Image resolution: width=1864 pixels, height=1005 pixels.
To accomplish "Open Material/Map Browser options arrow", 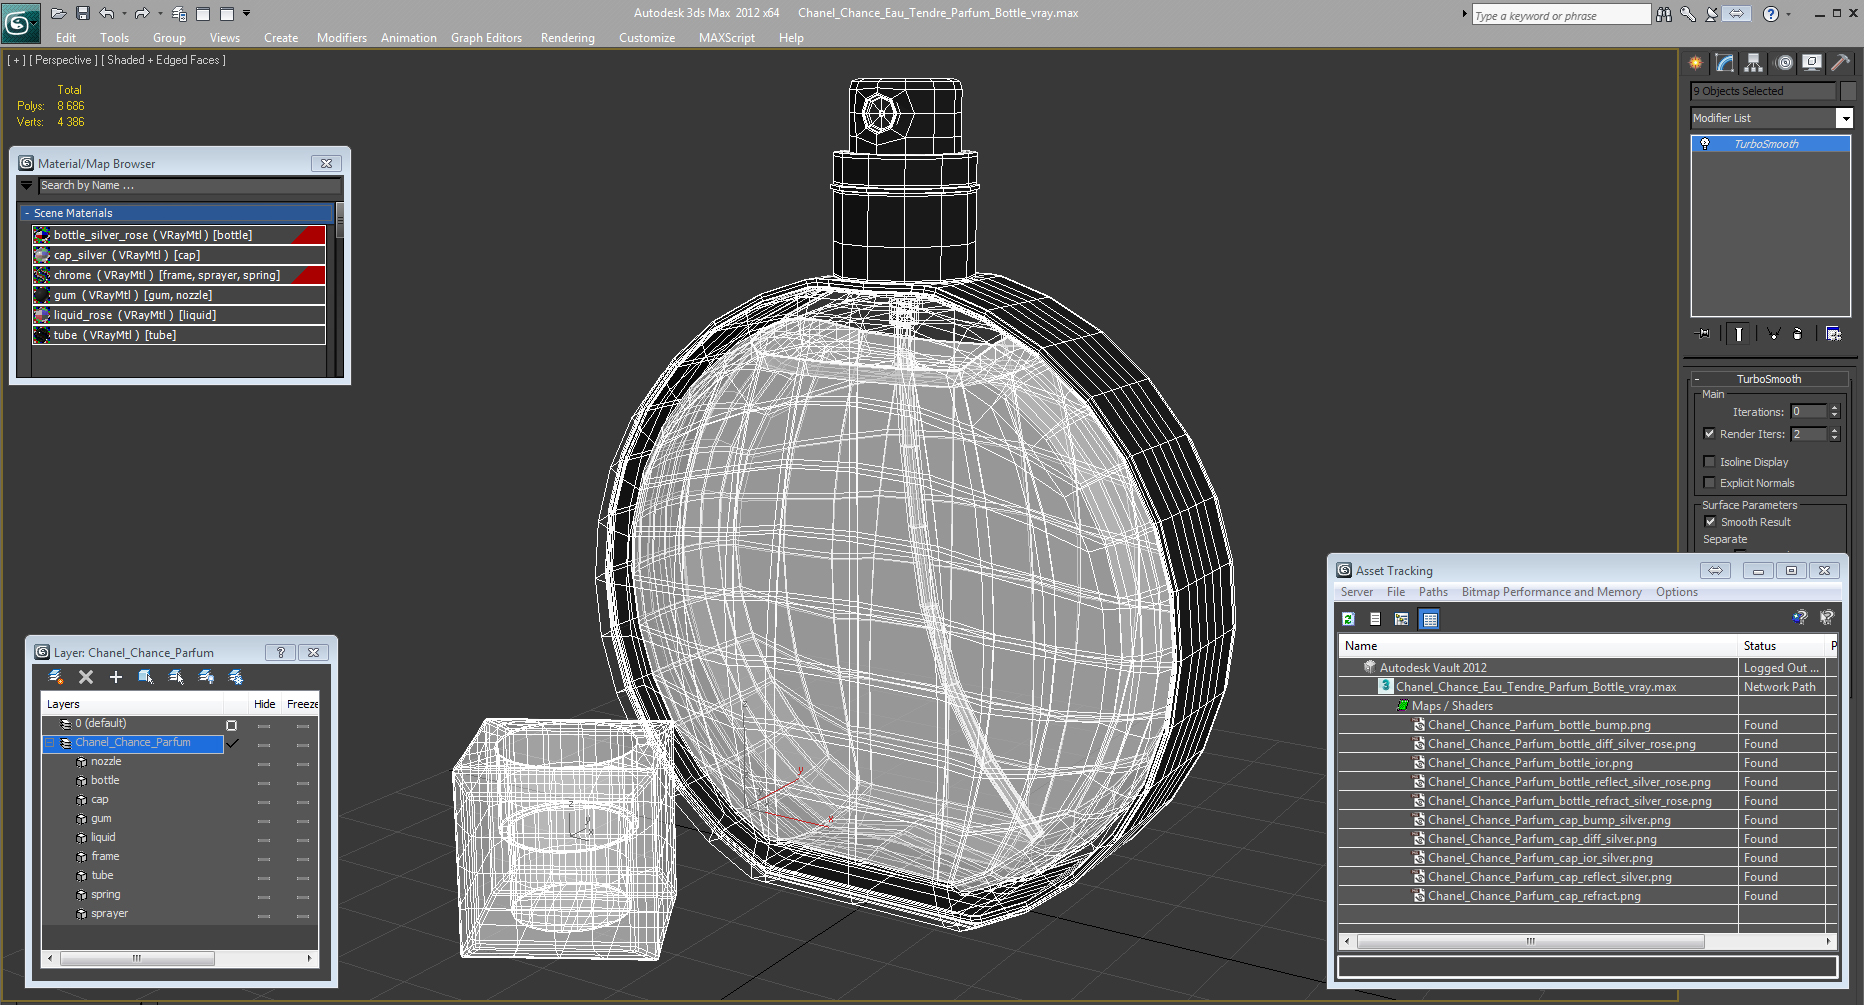I will [x=27, y=186].
